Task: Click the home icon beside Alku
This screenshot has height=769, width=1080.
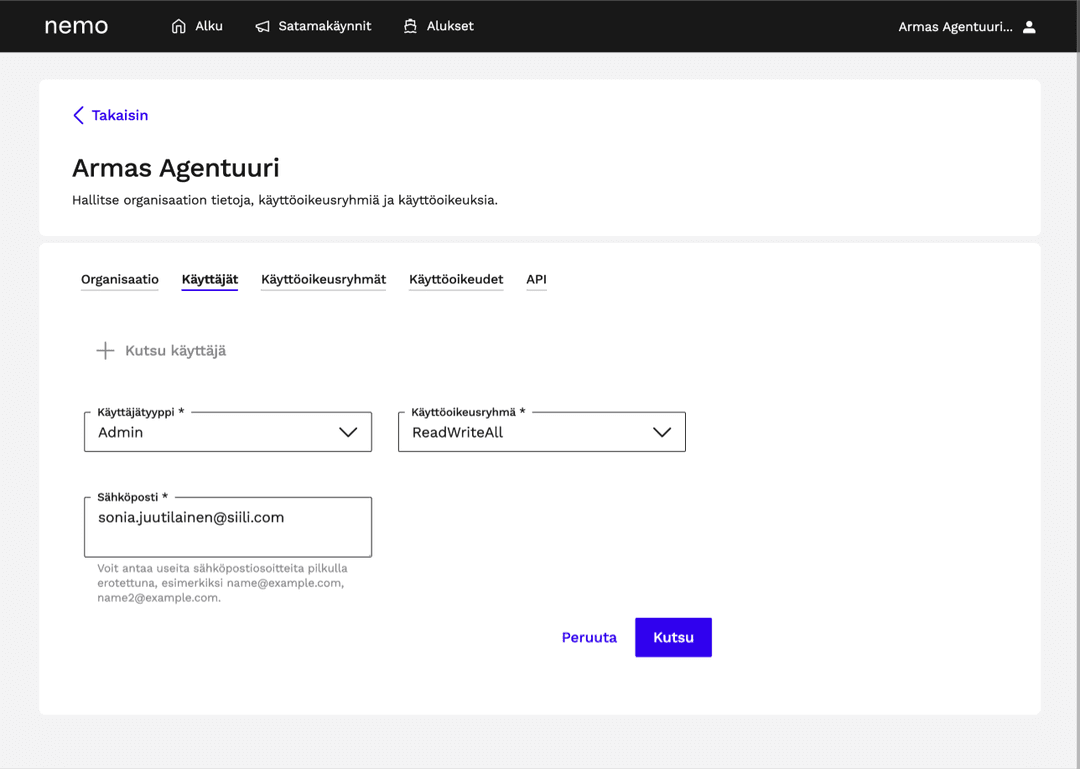Action: coord(179,26)
